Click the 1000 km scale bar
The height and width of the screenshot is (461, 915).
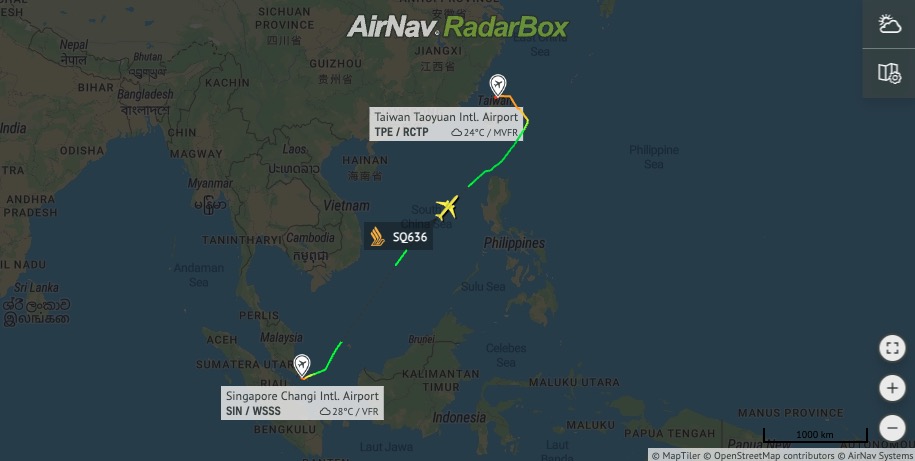[x=815, y=435]
